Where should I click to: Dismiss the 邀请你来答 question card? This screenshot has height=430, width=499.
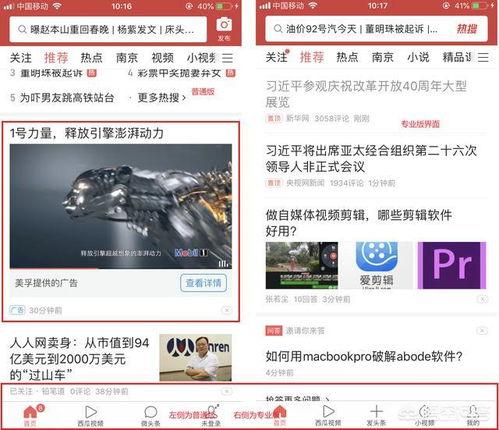(x=482, y=331)
